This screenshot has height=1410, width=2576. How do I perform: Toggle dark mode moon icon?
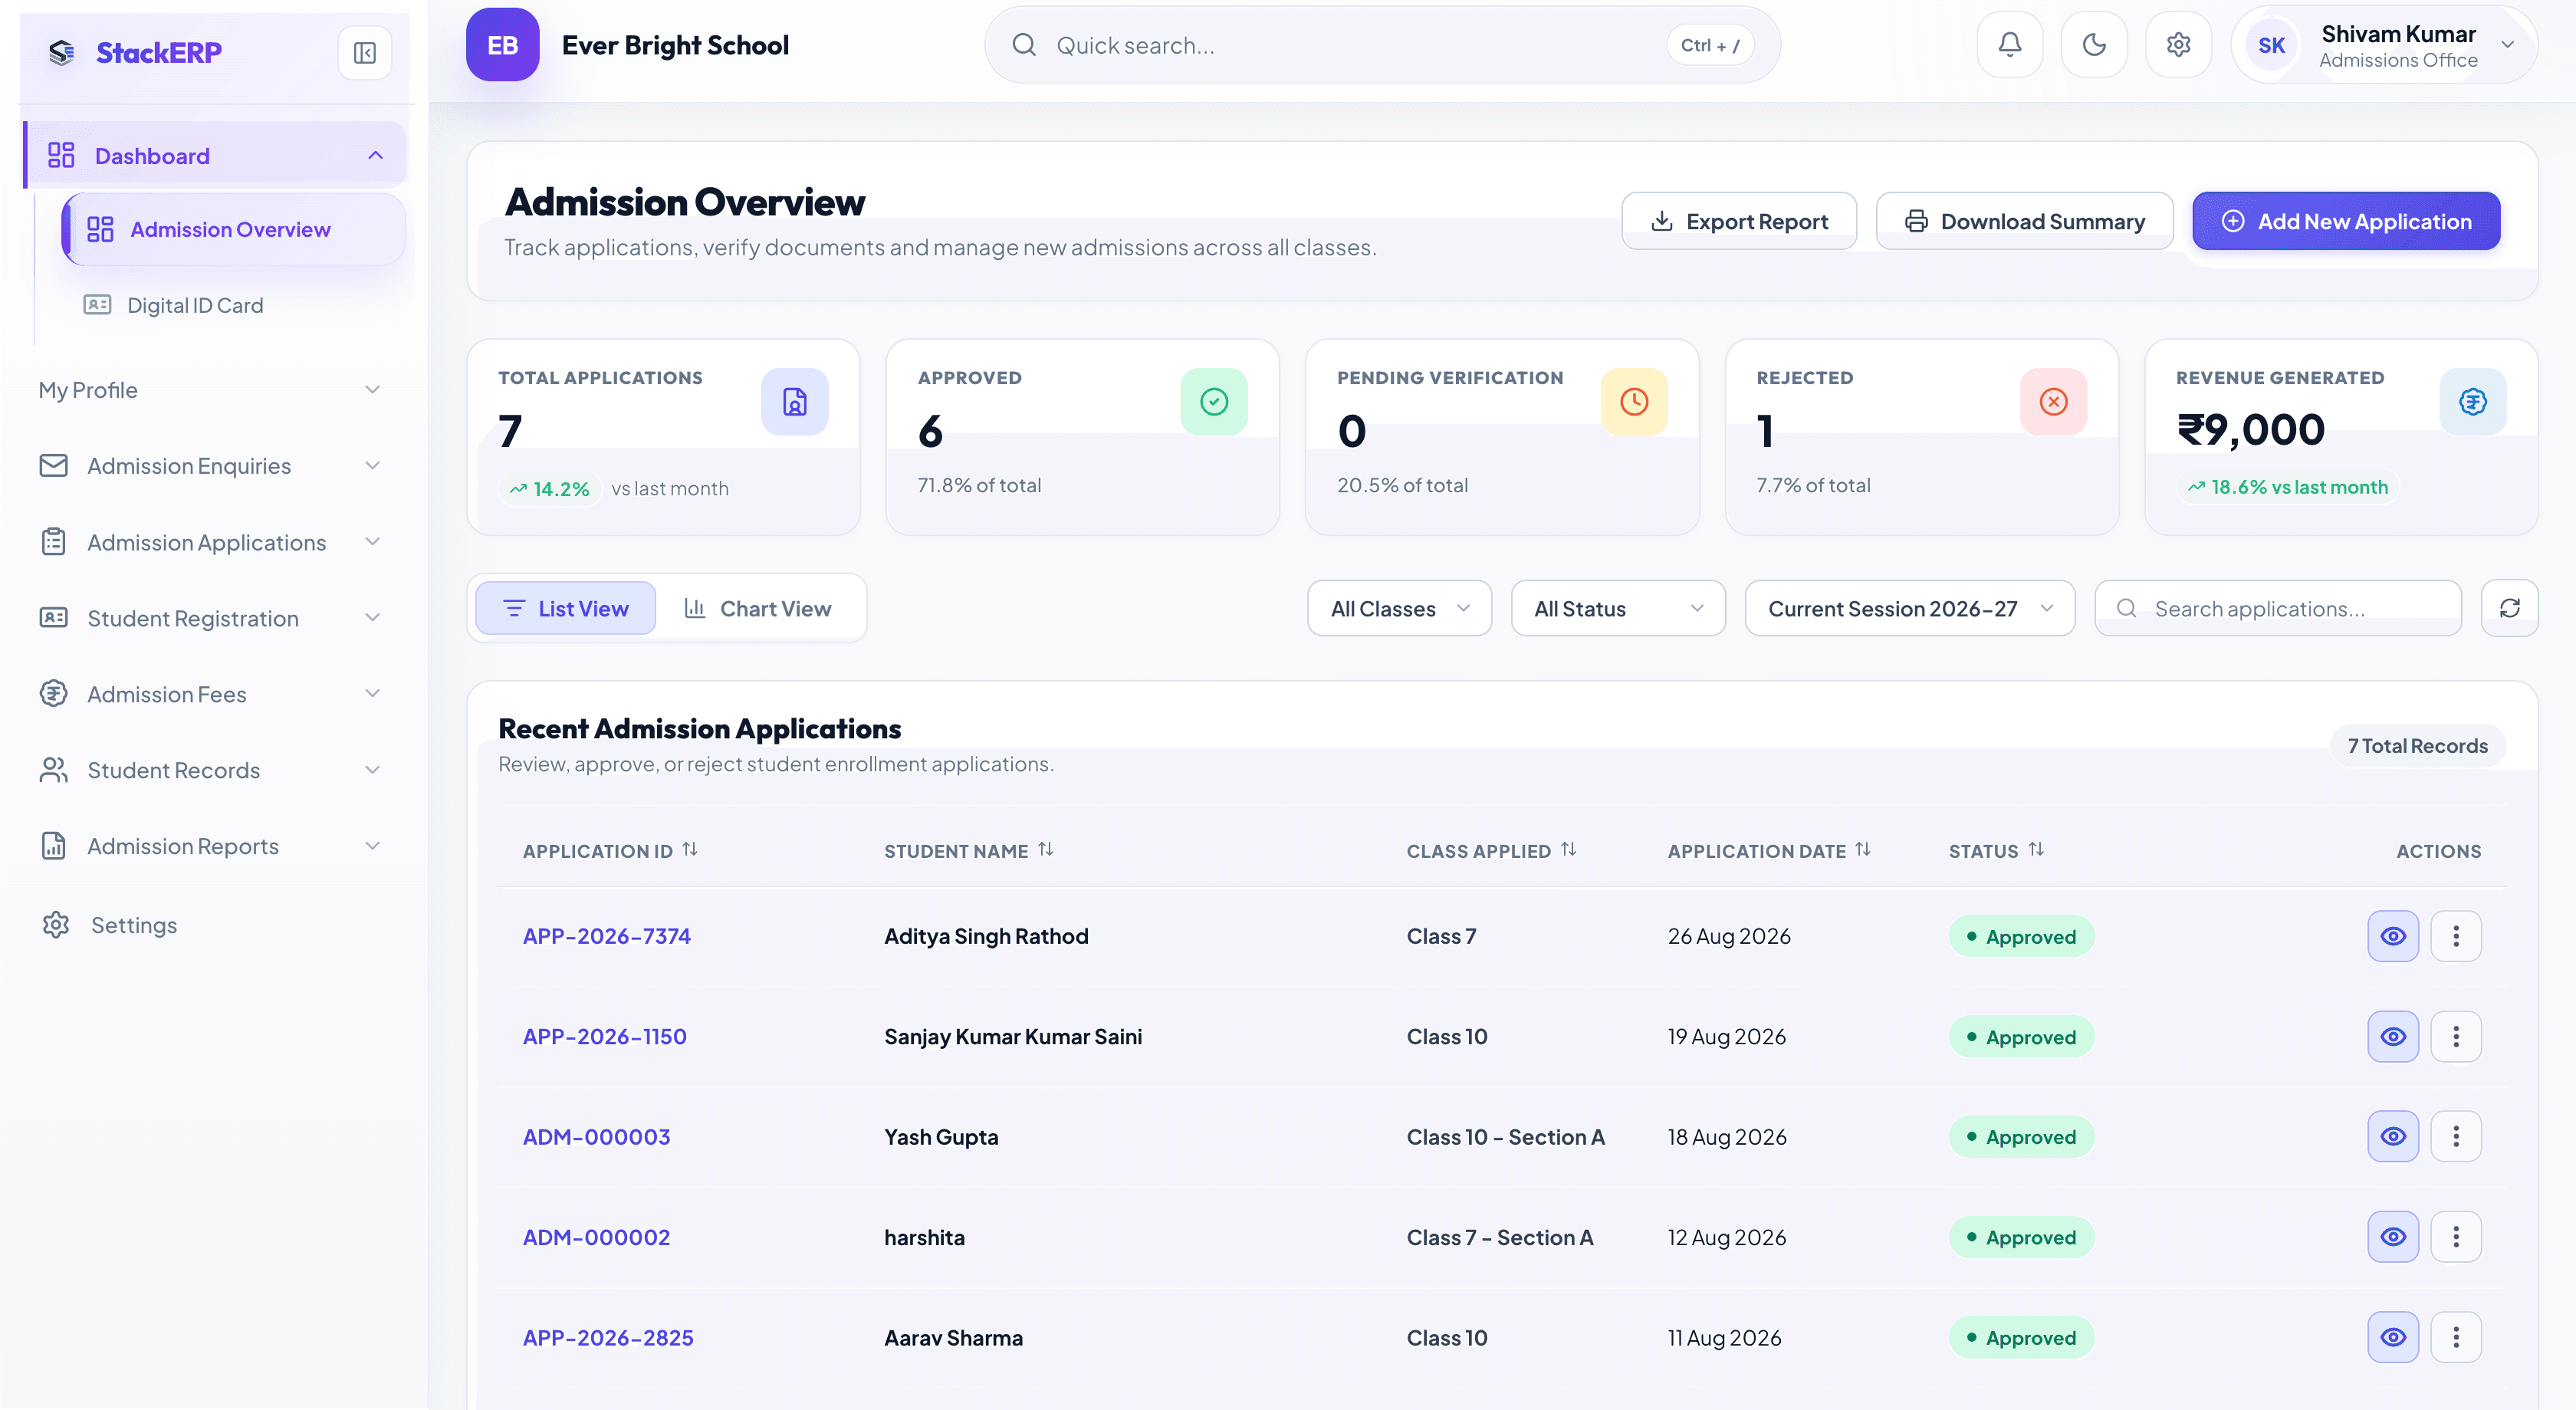(x=2093, y=45)
